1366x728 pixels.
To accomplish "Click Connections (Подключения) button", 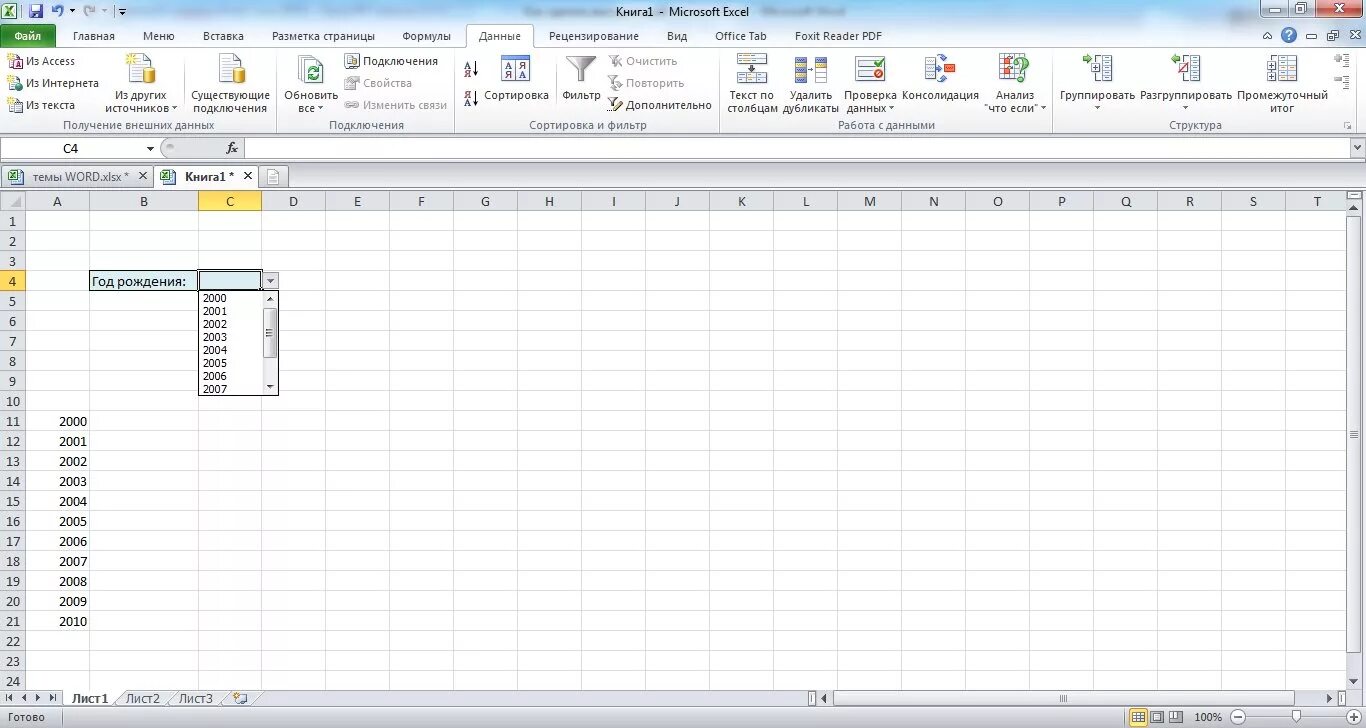I will coord(392,61).
